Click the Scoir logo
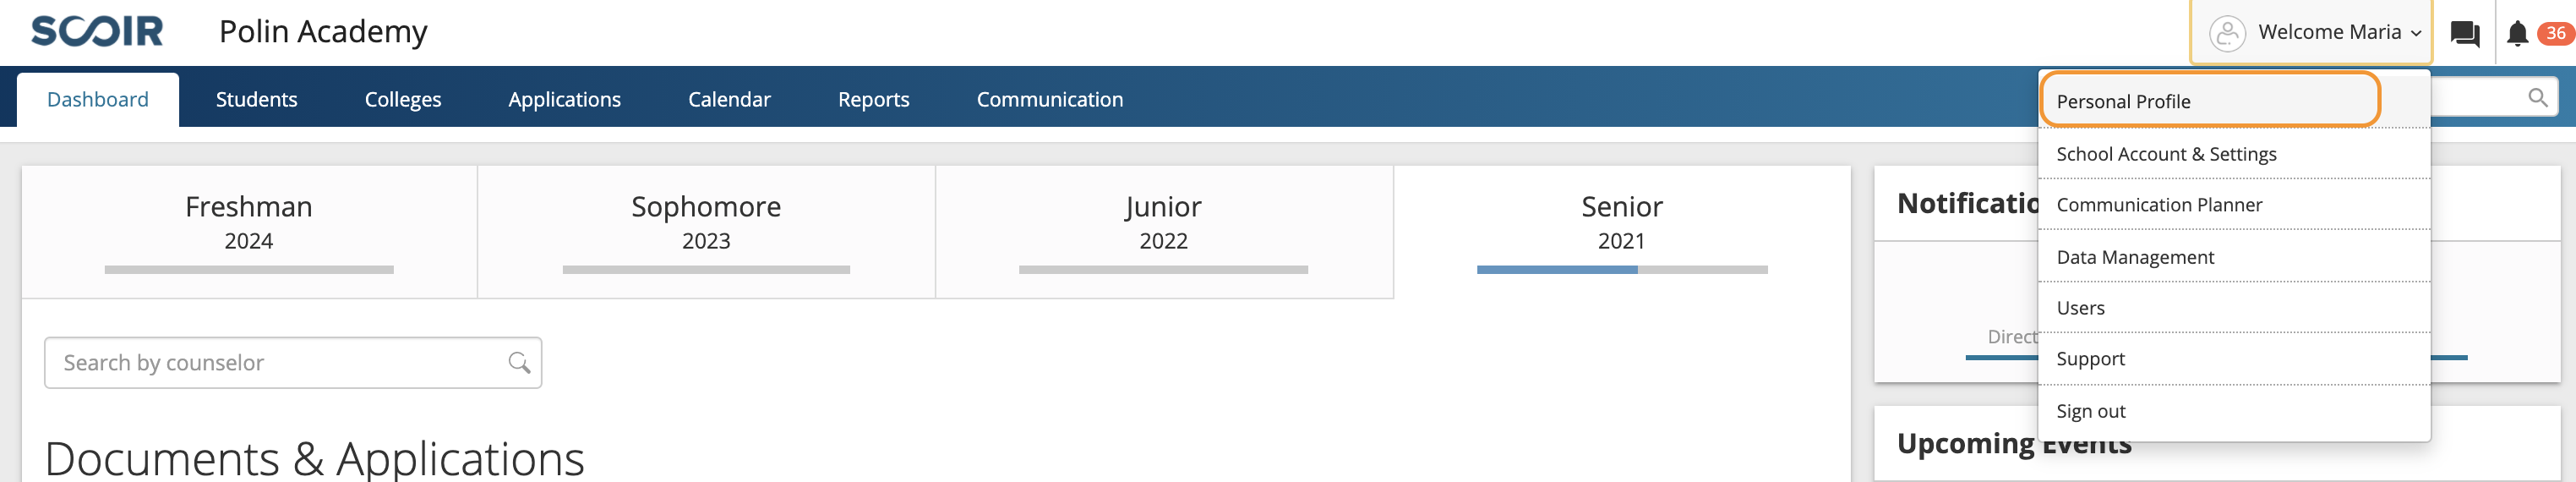The height and width of the screenshot is (482, 2576). [x=97, y=31]
